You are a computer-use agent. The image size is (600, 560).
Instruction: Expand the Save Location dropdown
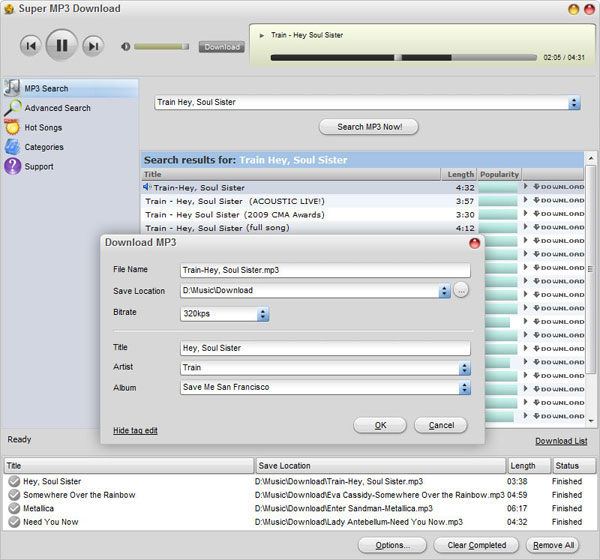pos(444,291)
